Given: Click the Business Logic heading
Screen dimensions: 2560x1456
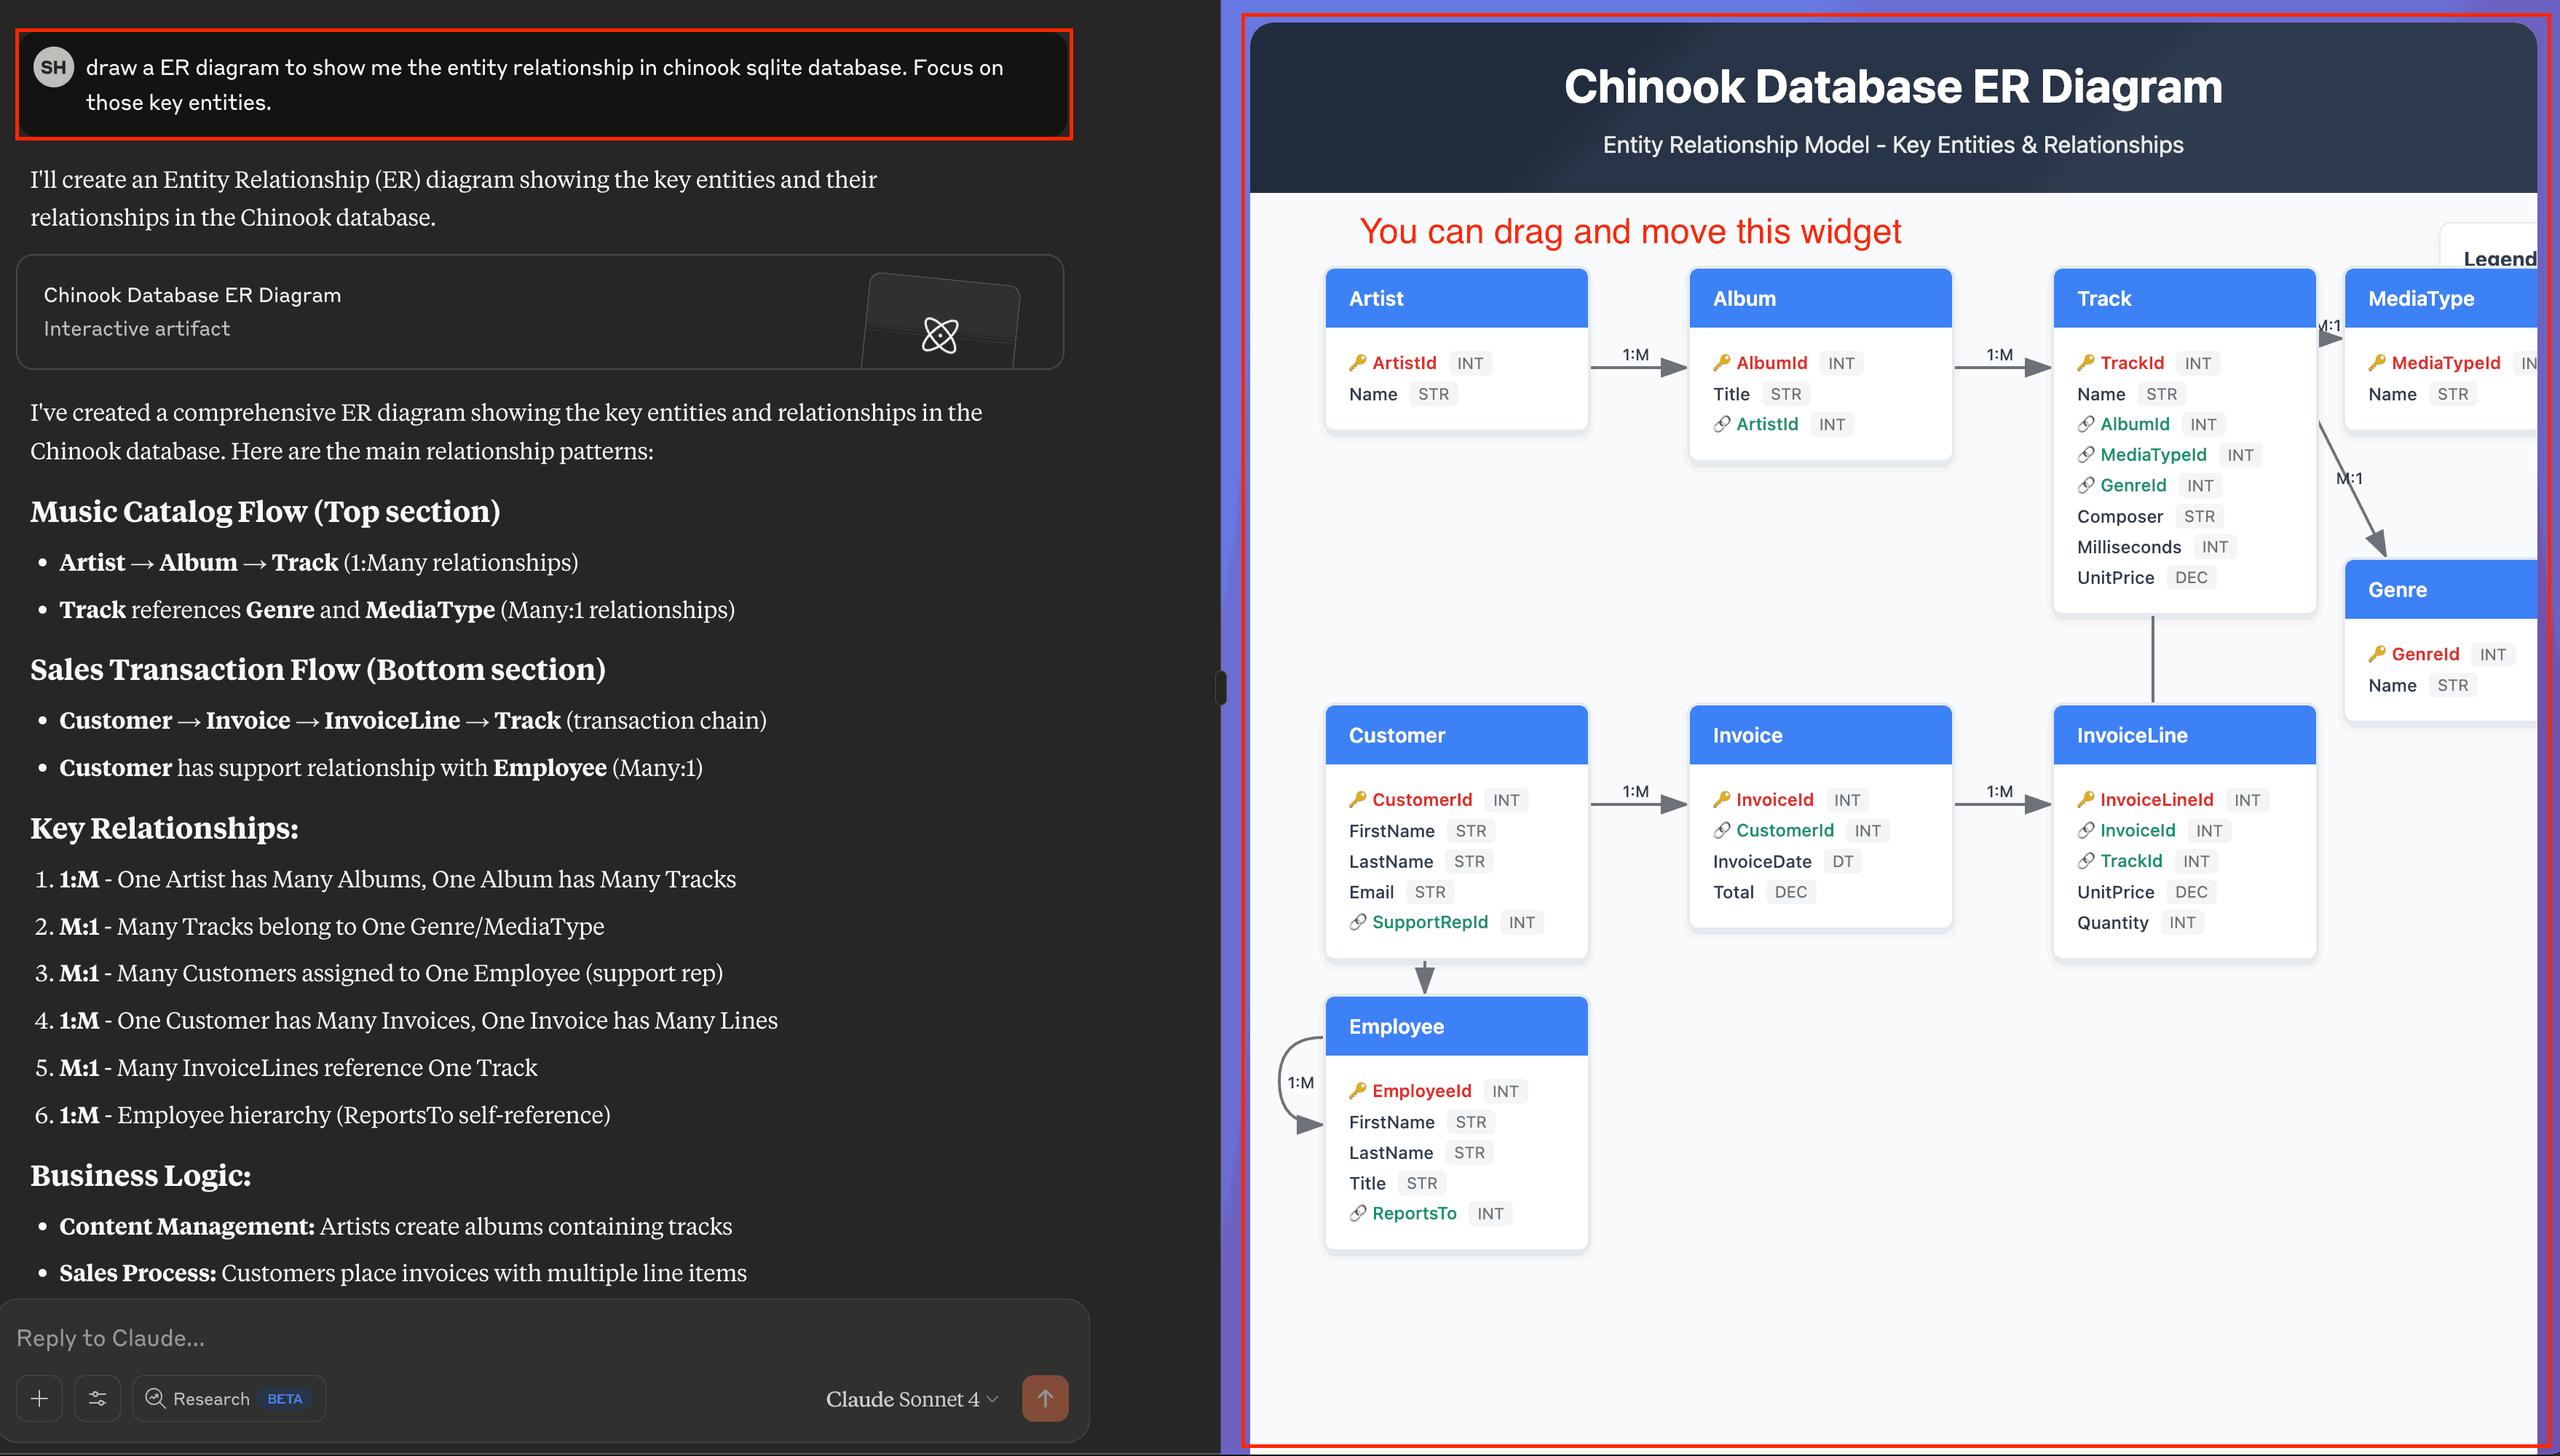Looking at the screenshot, I should pos(141,1175).
